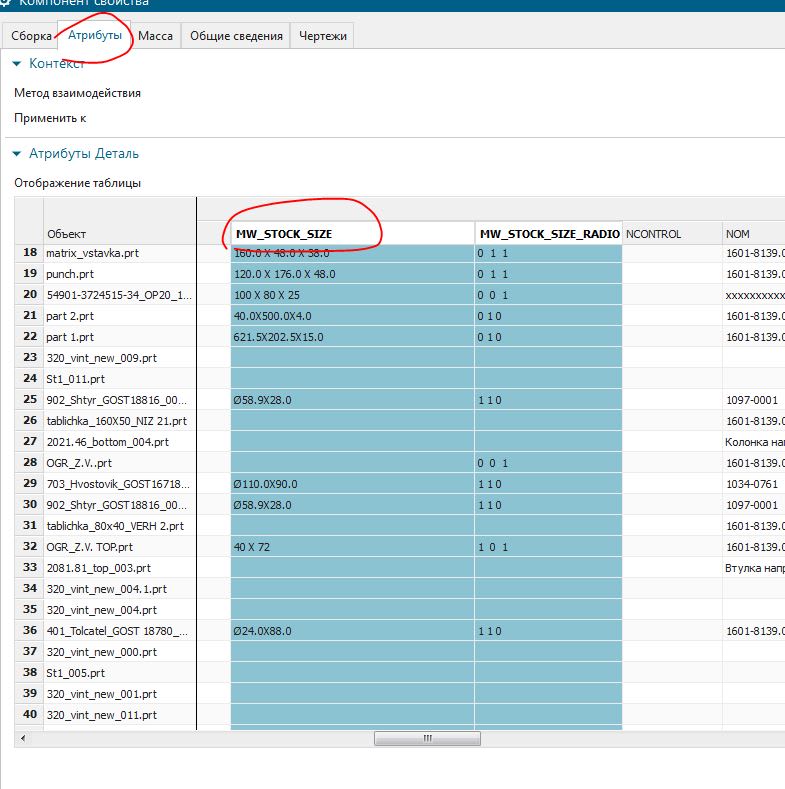The image size is (785, 789).
Task: Switch to the Масса tab
Action: tap(155, 36)
